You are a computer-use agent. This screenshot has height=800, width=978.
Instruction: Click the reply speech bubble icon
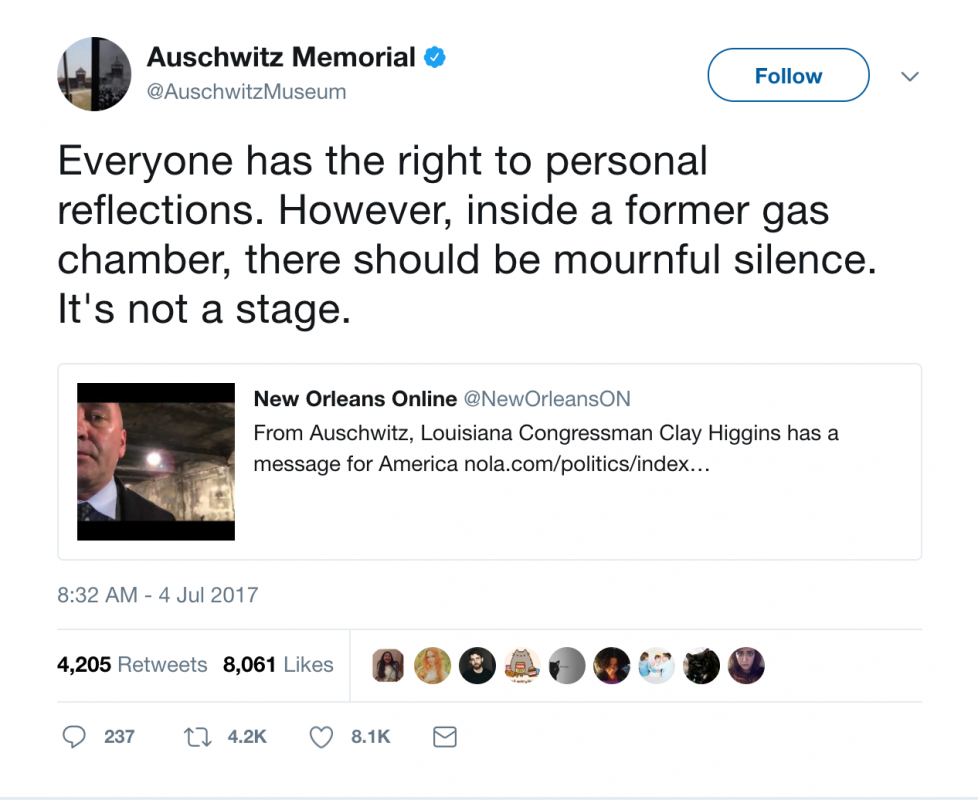click(x=74, y=736)
